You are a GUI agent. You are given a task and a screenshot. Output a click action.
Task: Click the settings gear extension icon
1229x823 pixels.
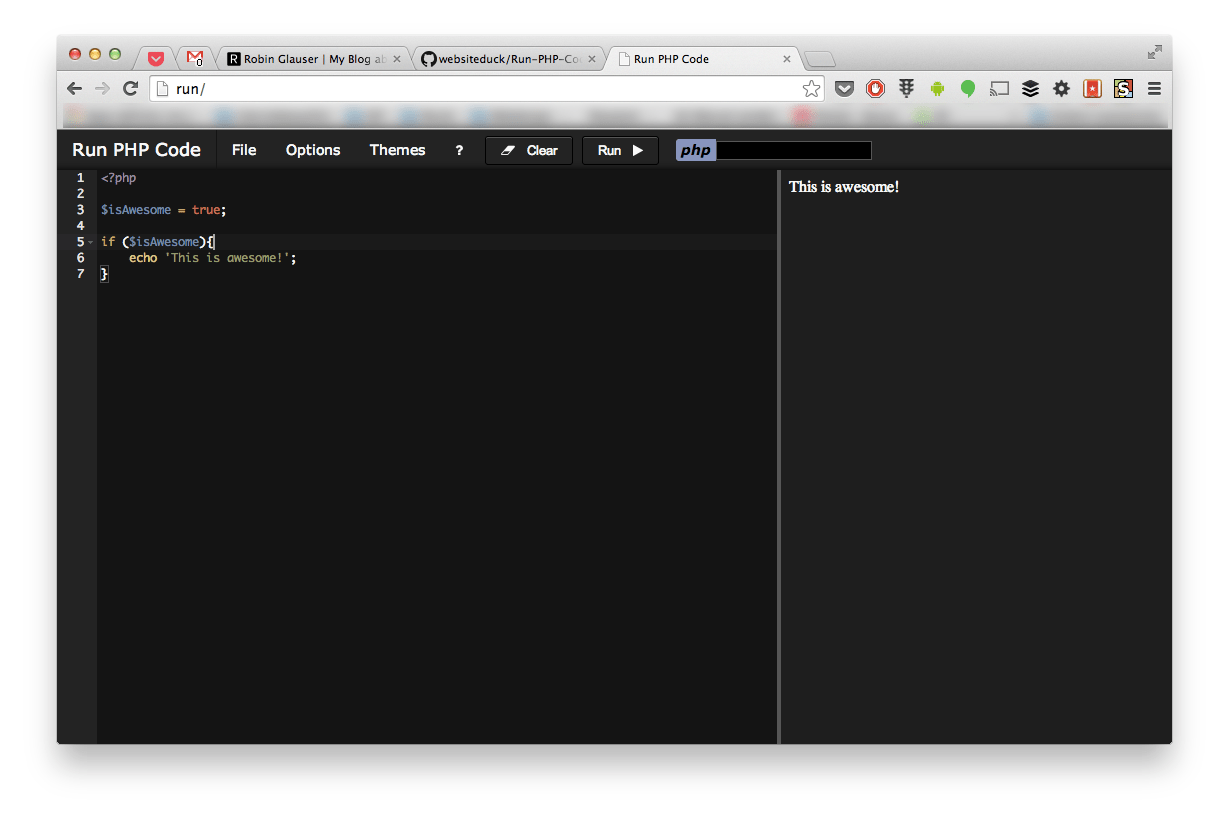click(x=1061, y=88)
